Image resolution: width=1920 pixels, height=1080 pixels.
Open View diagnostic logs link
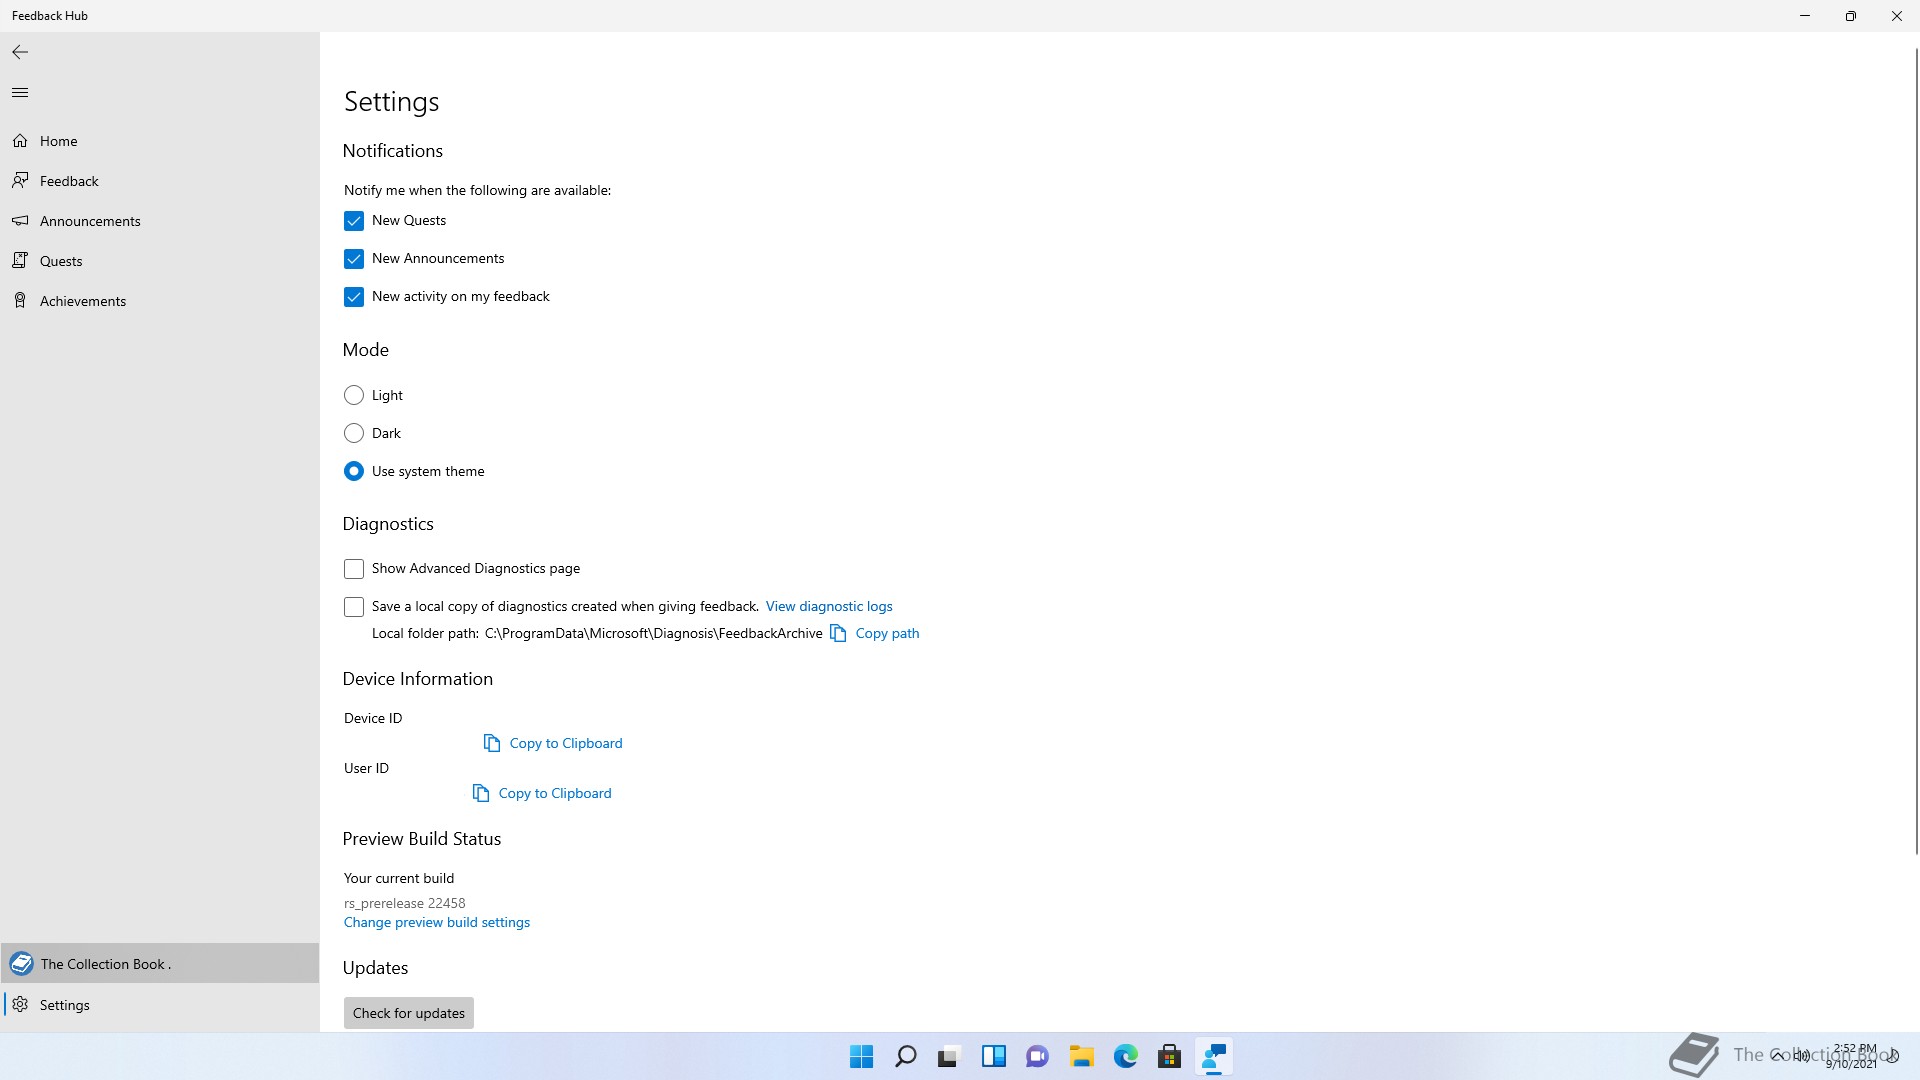(x=829, y=606)
